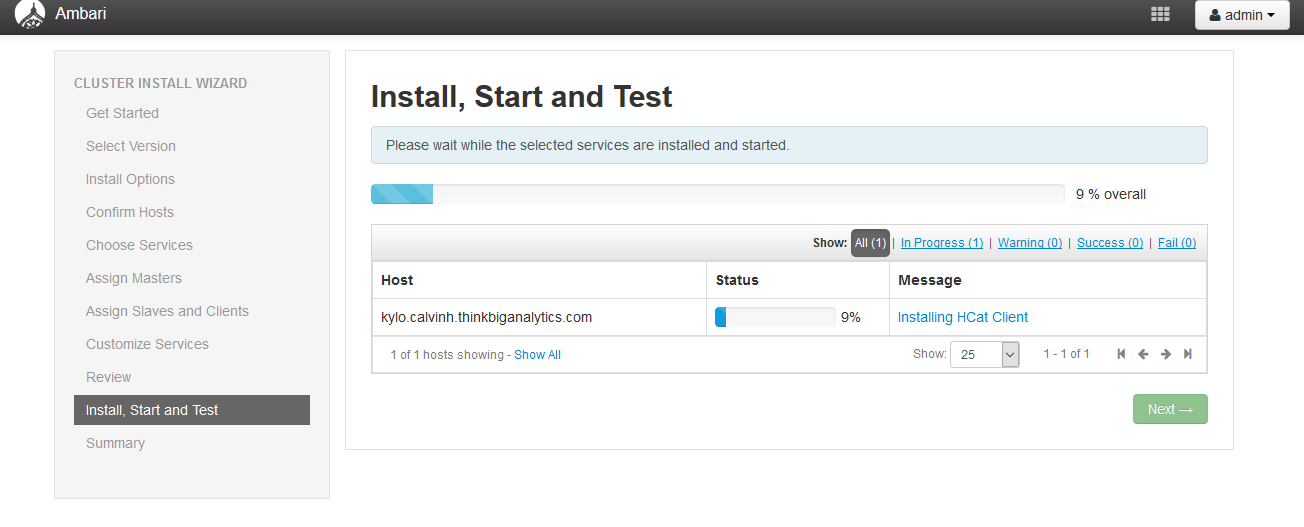The image size is (1304, 527).
Task: Click the host status progress bar
Action: pos(774,317)
